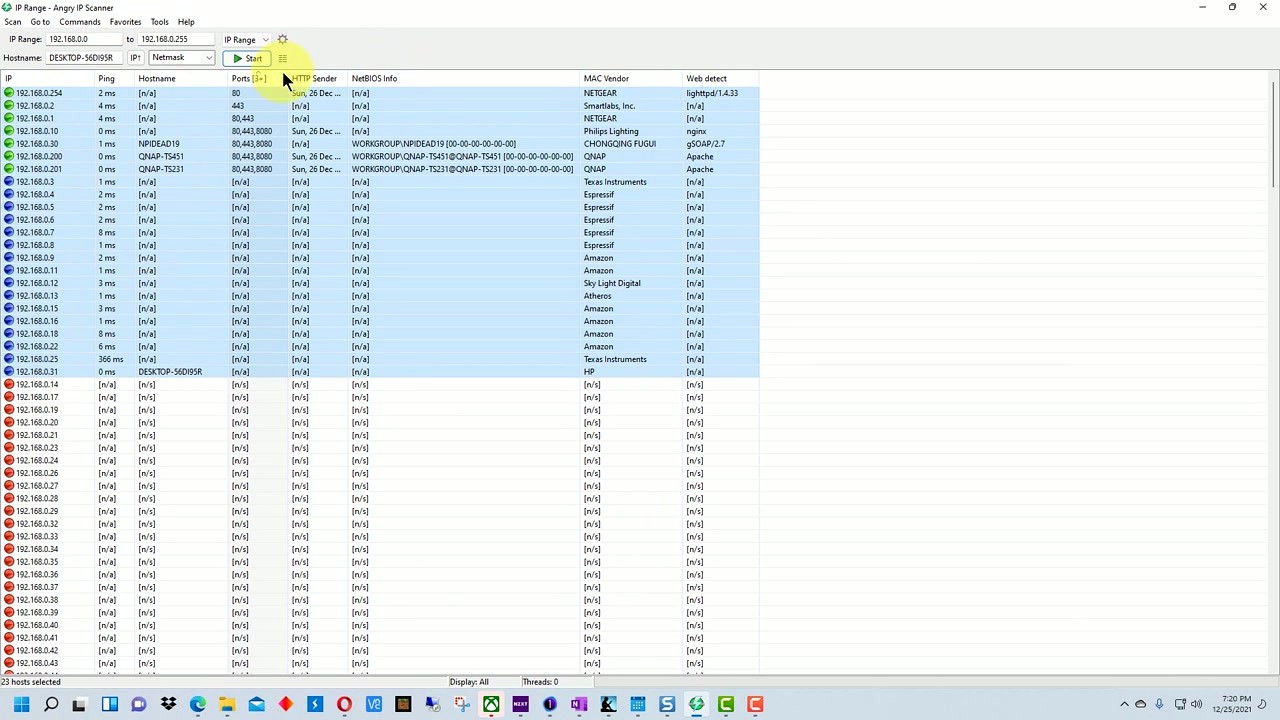Open the Favorites menu
Viewport: 1280px width, 720px height.
pyautogui.click(x=124, y=21)
